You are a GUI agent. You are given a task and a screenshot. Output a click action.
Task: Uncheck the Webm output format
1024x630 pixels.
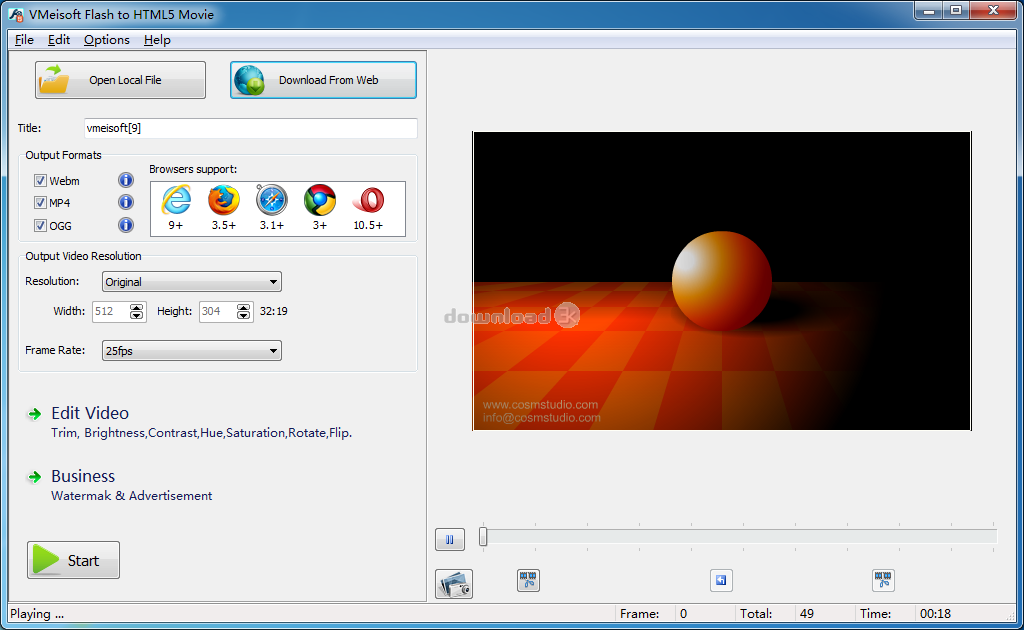point(40,181)
